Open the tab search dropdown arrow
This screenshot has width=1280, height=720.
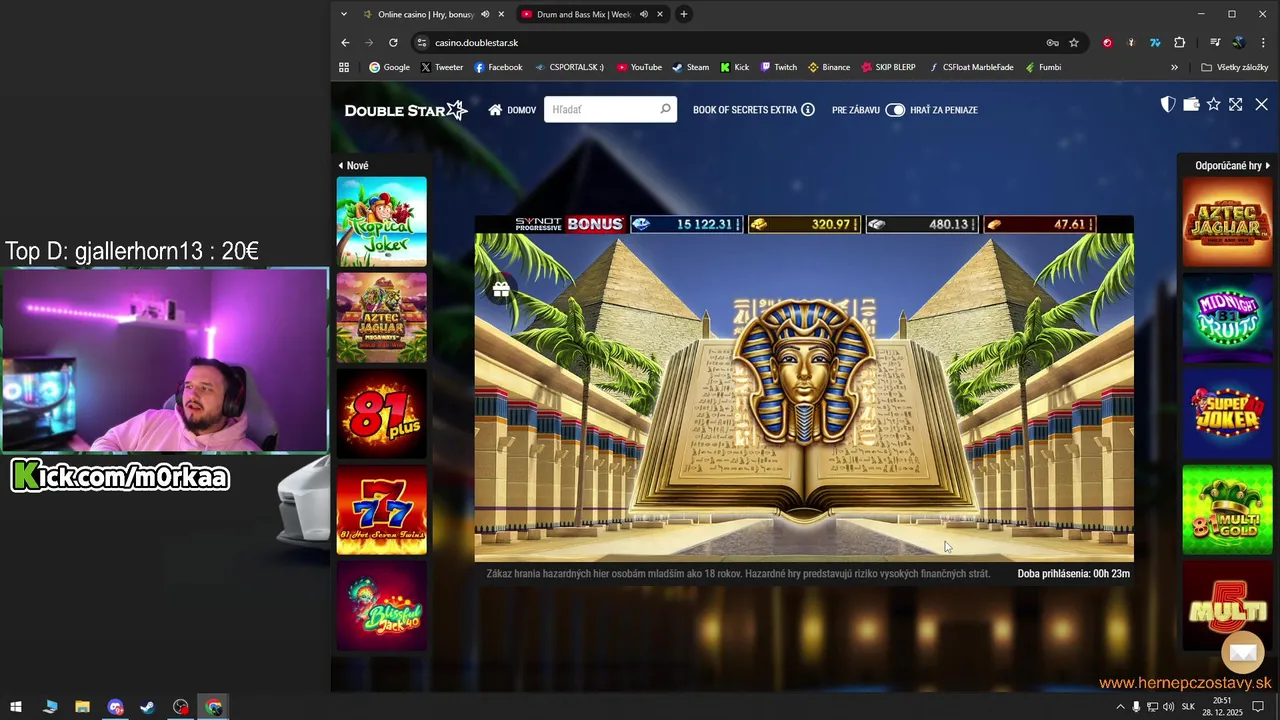(x=344, y=14)
